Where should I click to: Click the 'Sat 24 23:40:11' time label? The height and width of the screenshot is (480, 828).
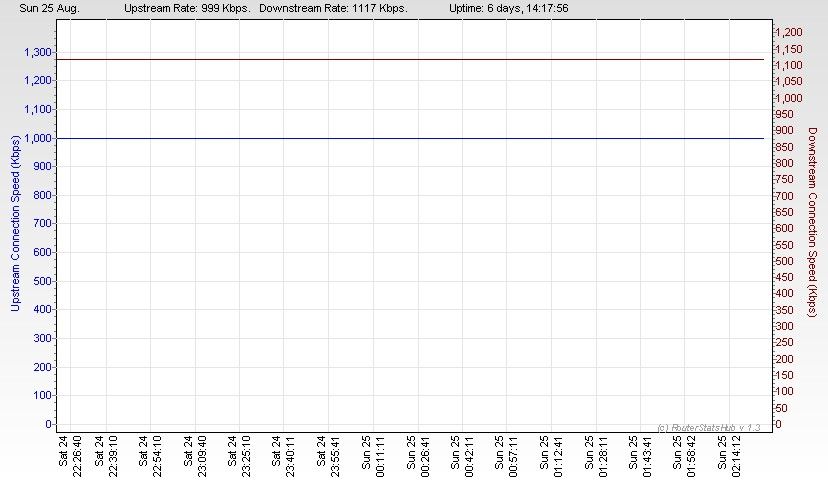[283, 456]
